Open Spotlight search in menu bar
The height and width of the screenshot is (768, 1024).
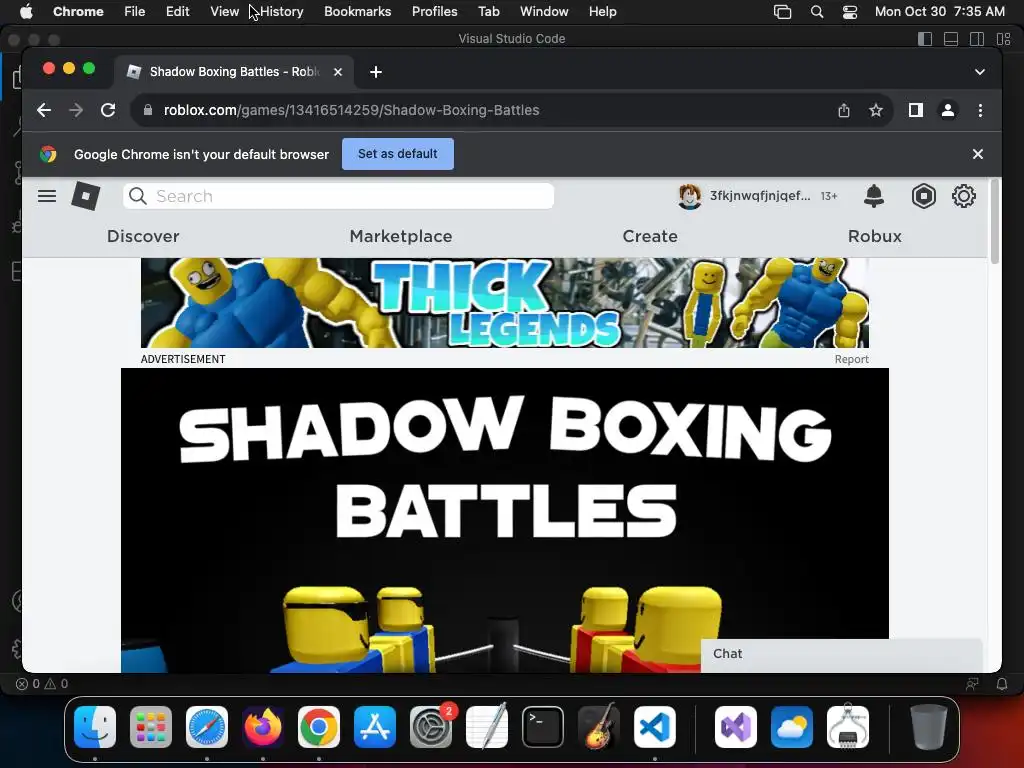(x=816, y=12)
